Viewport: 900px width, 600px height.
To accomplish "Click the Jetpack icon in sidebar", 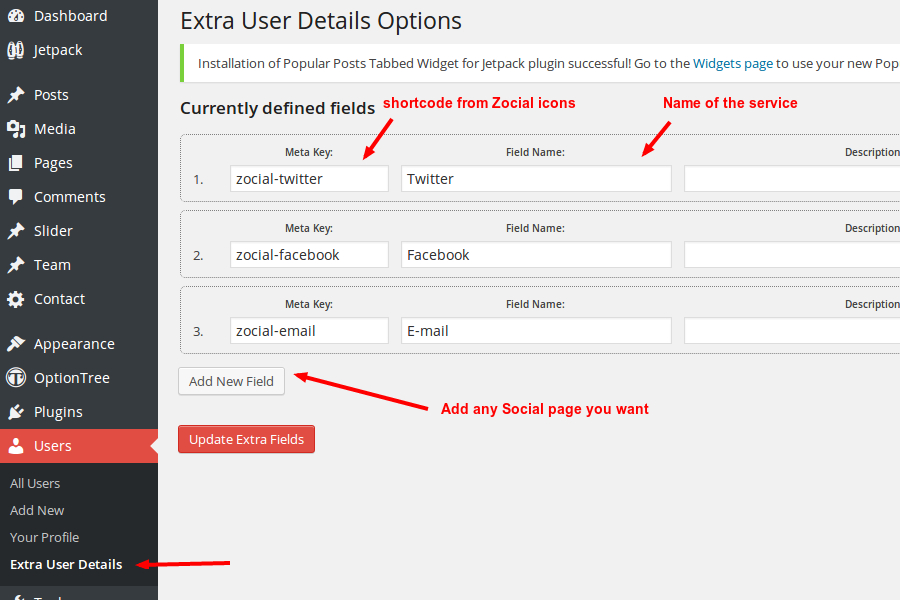I will (x=15, y=50).
